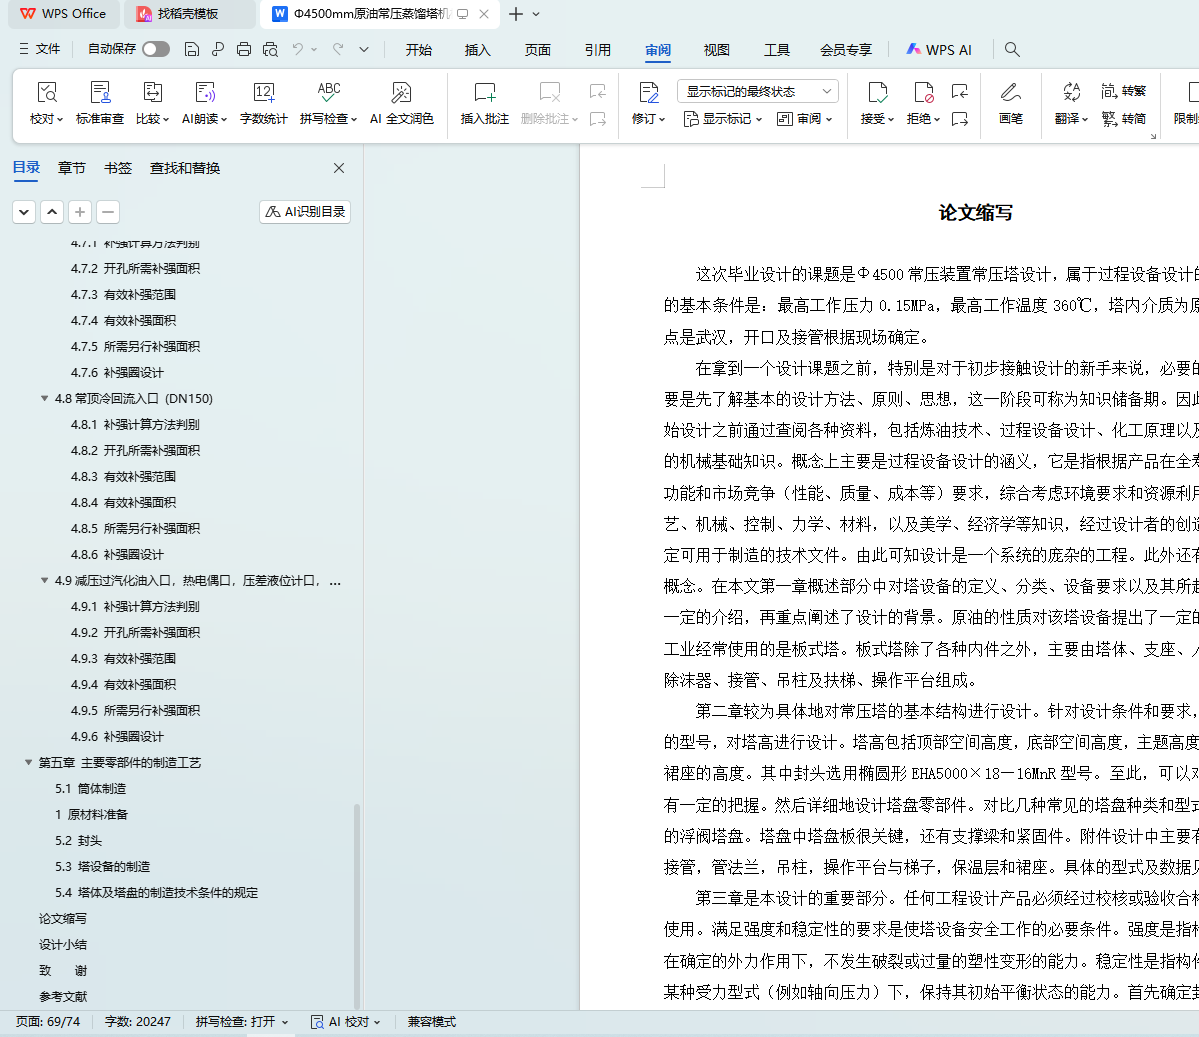
Task: Open the 审阅 pane dropdown
Action: [804, 119]
